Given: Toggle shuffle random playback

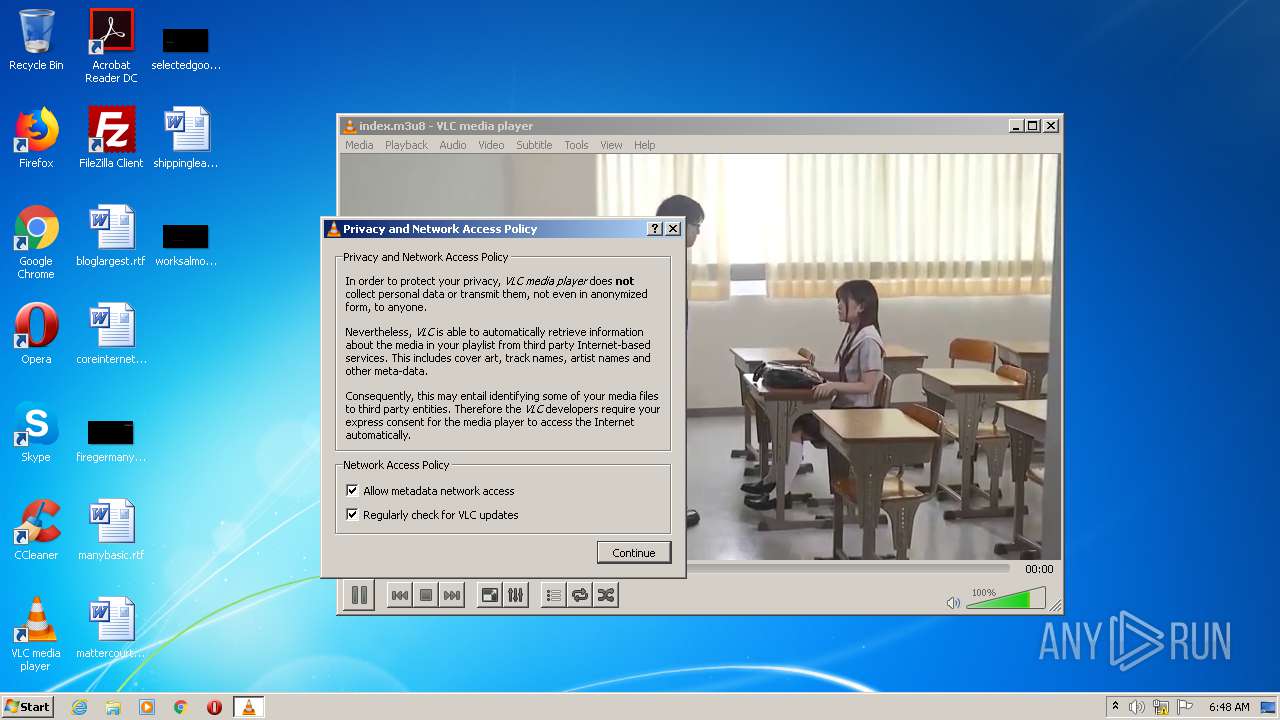Looking at the screenshot, I should point(605,595).
